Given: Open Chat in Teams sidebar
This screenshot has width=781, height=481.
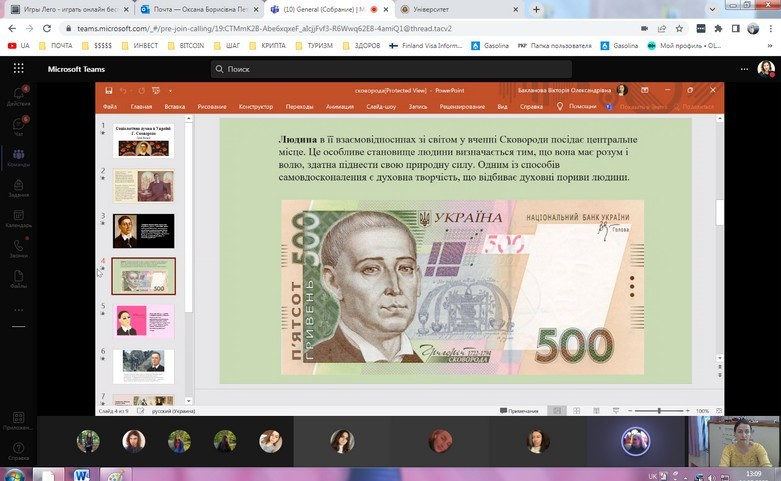Looking at the screenshot, I should [x=18, y=126].
